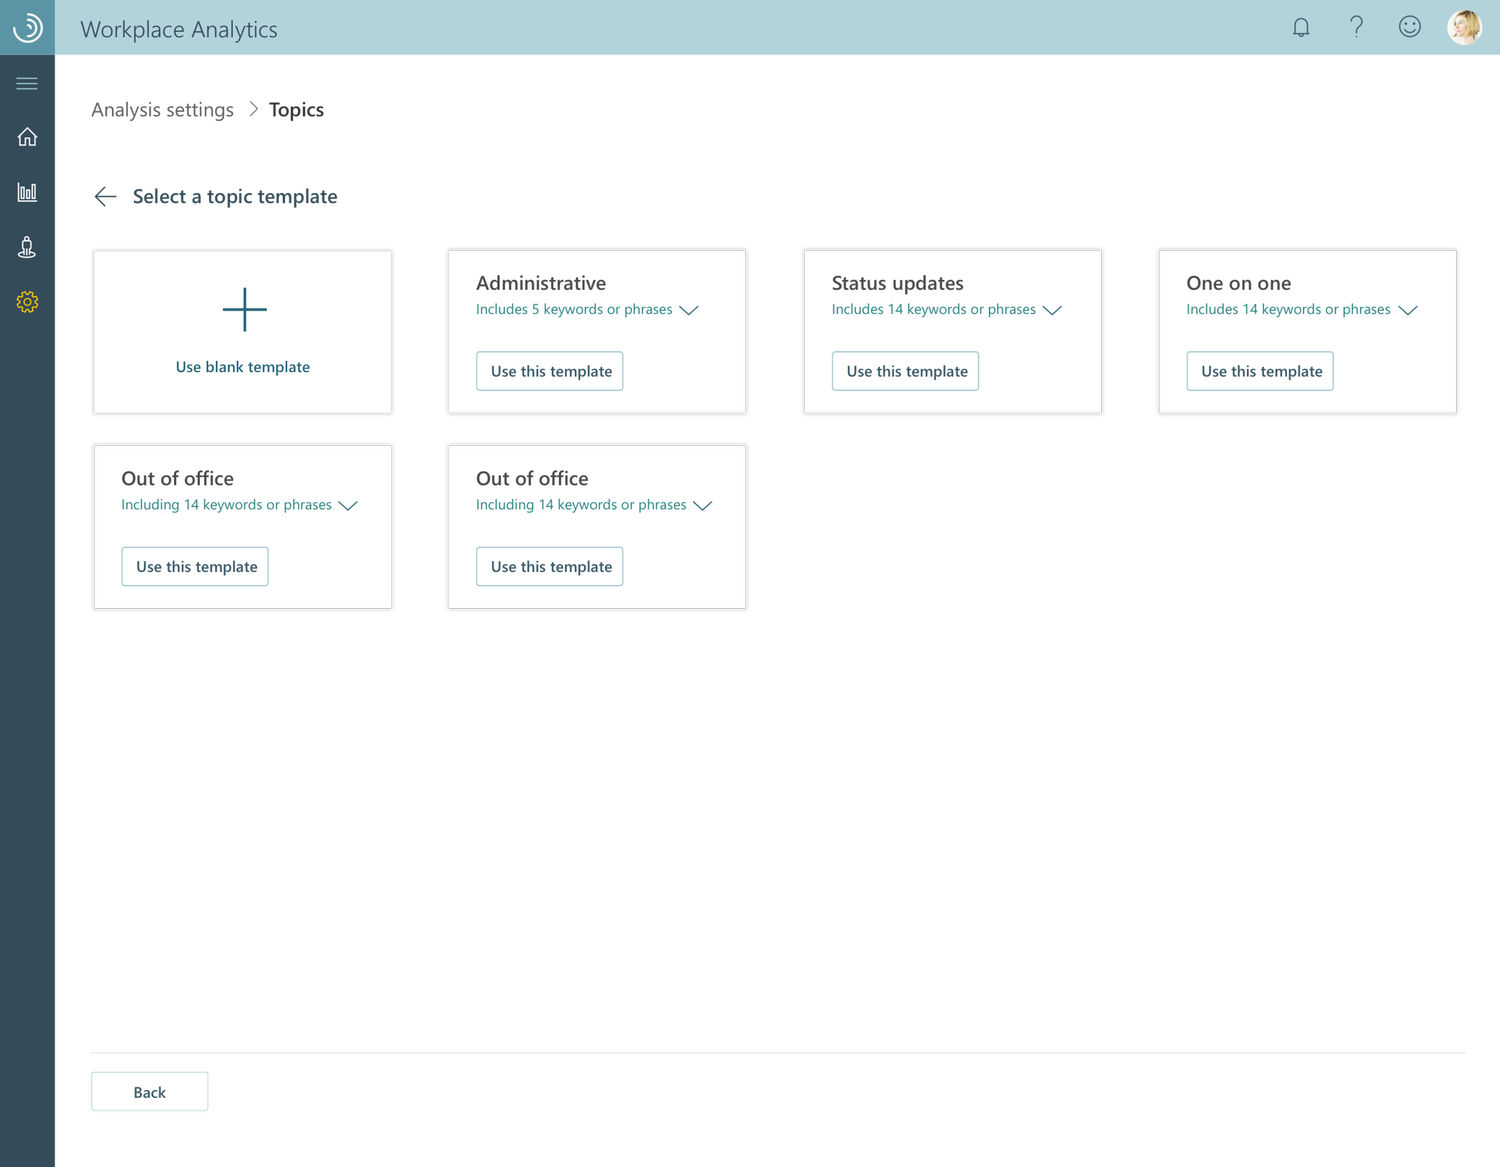
Task: Expand One on one keywords list
Action: pos(1408,311)
